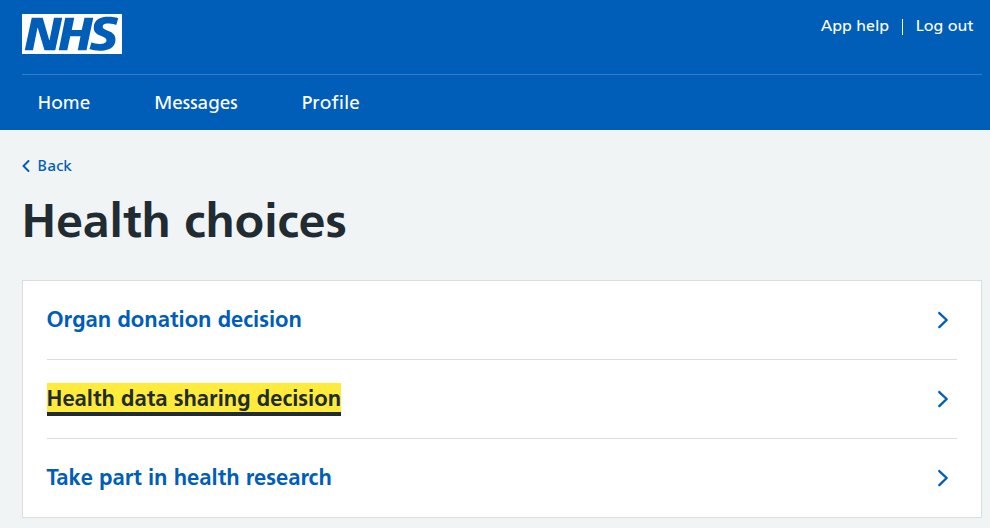The height and width of the screenshot is (528, 990).
Task: Select highlighted Health data sharing decision link
Action: pos(194,399)
